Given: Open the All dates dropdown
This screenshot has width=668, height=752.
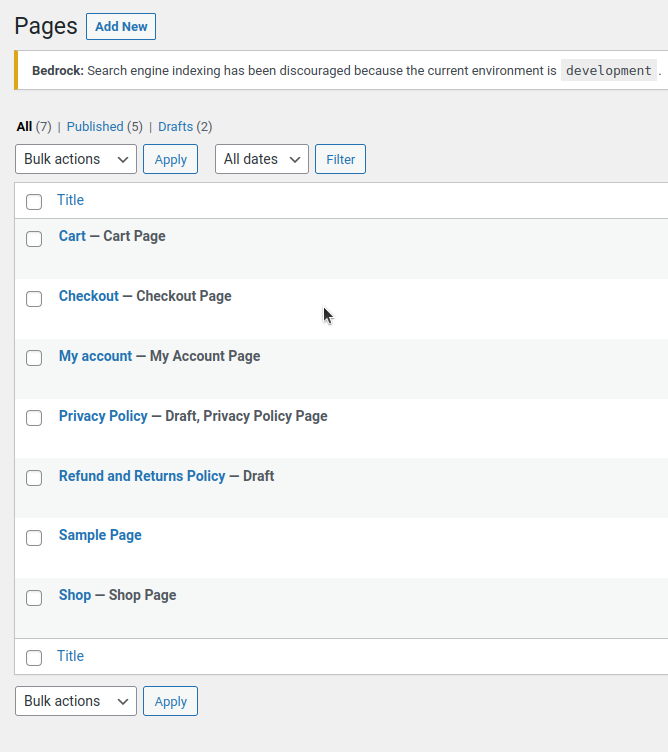Looking at the screenshot, I should (x=261, y=159).
